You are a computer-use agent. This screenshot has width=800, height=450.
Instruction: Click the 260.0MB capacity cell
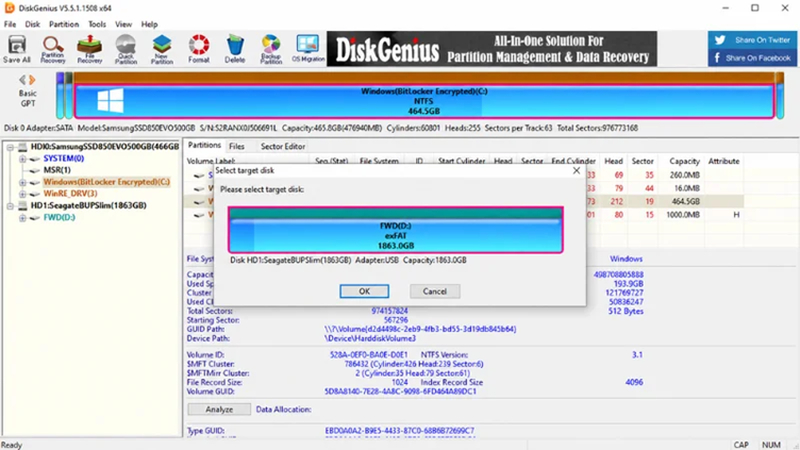[684, 175]
